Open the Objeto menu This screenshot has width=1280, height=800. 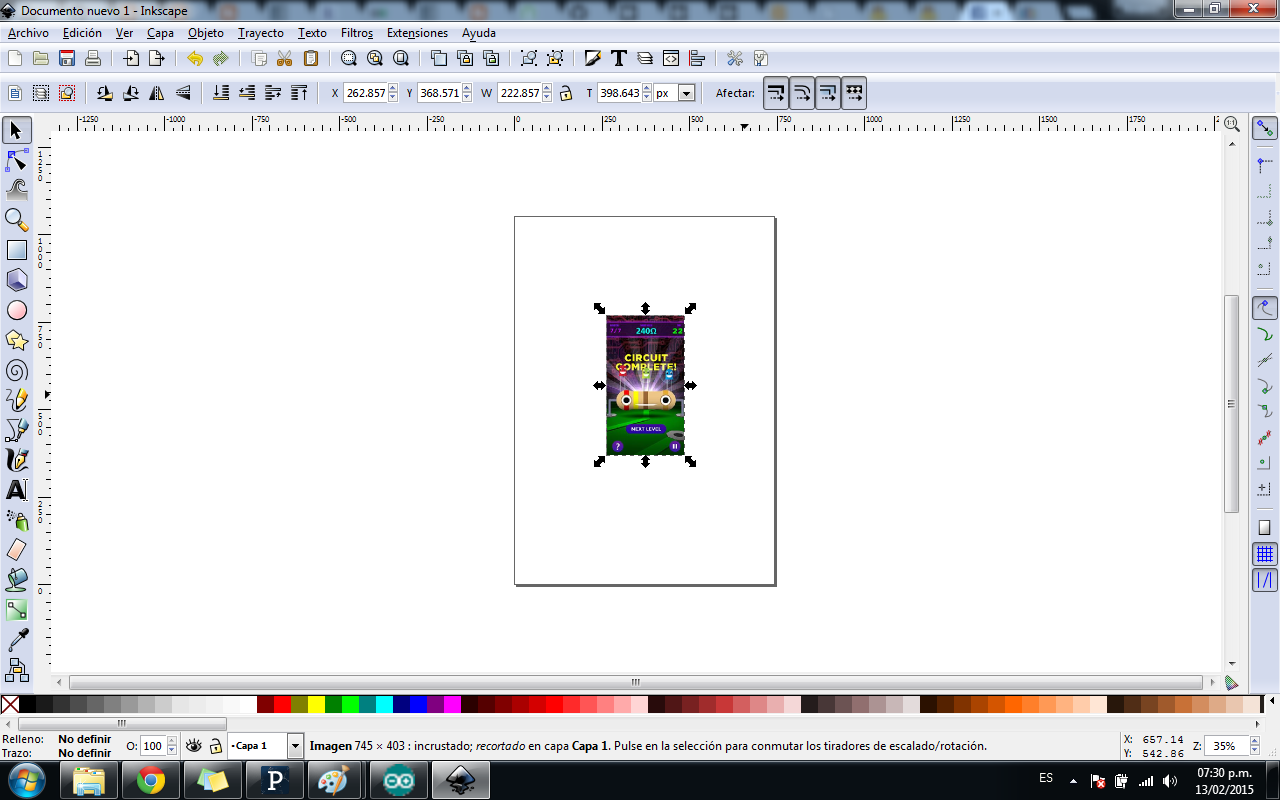tap(206, 33)
